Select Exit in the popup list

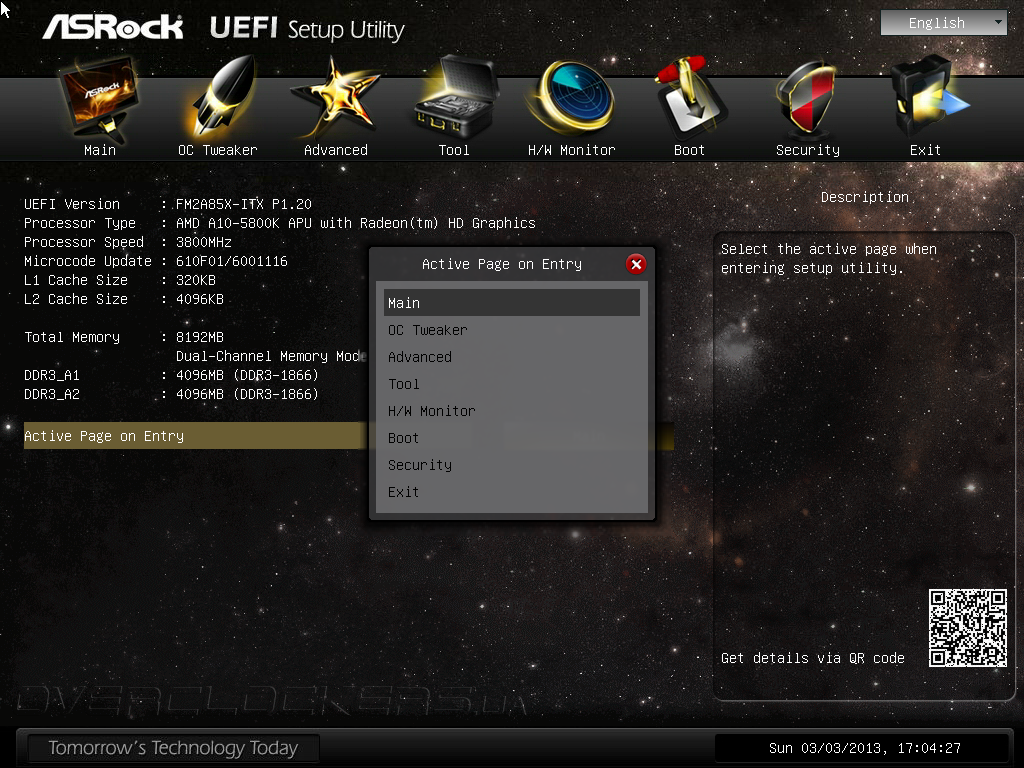(x=512, y=492)
